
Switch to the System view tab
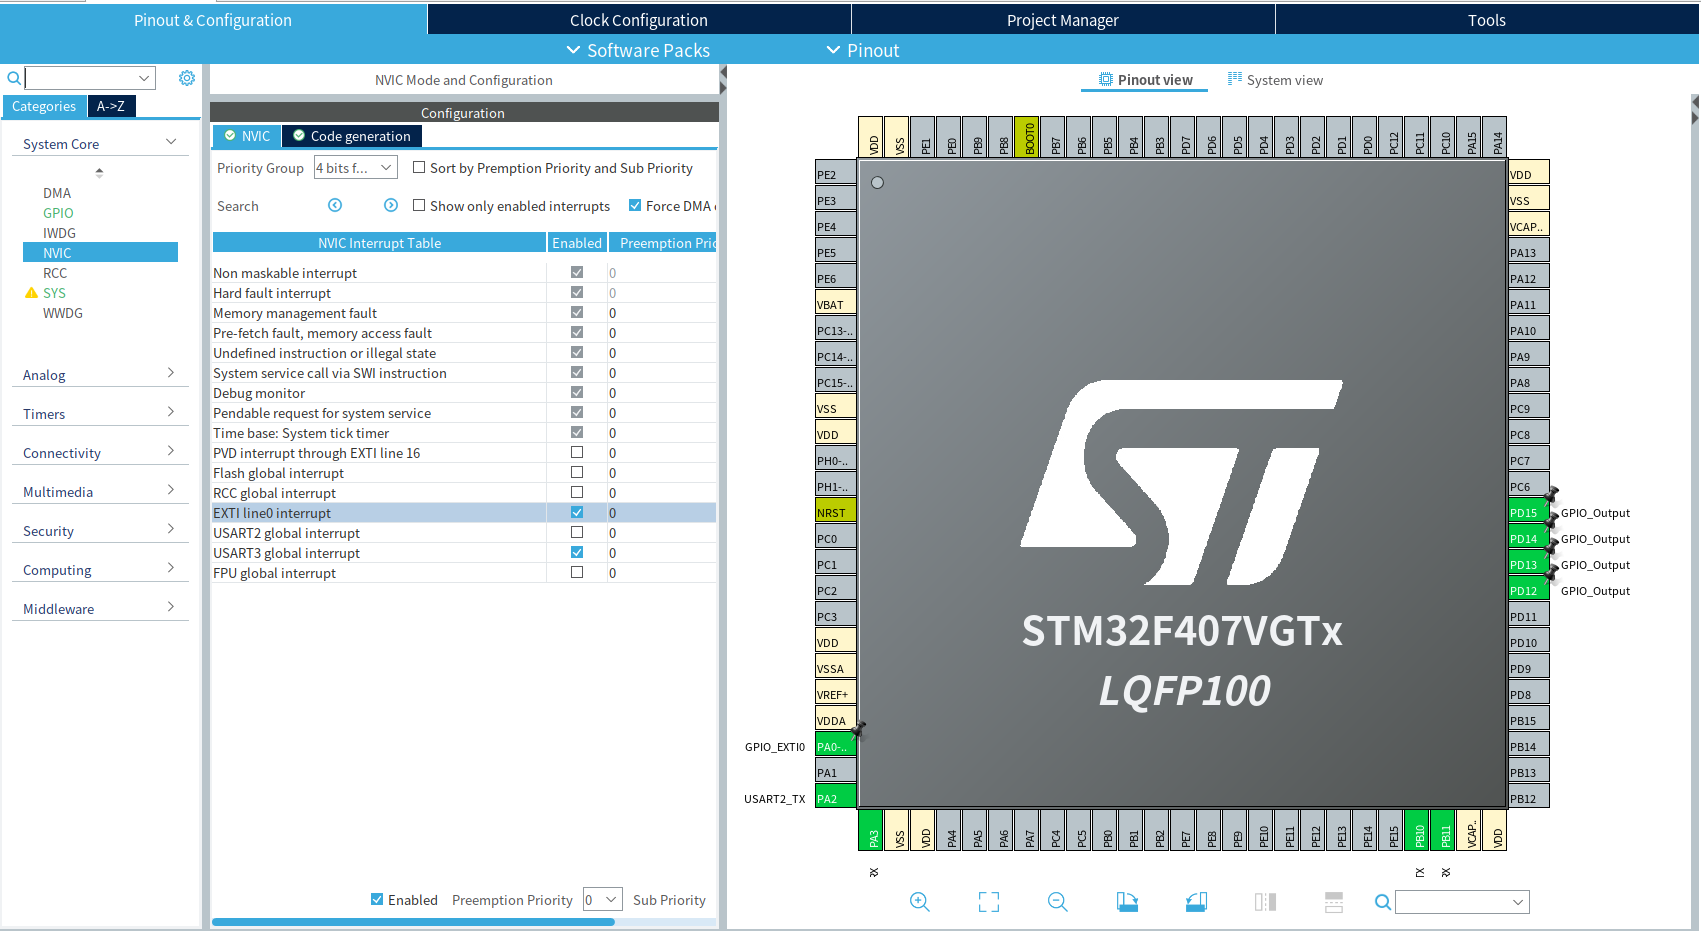click(1275, 80)
